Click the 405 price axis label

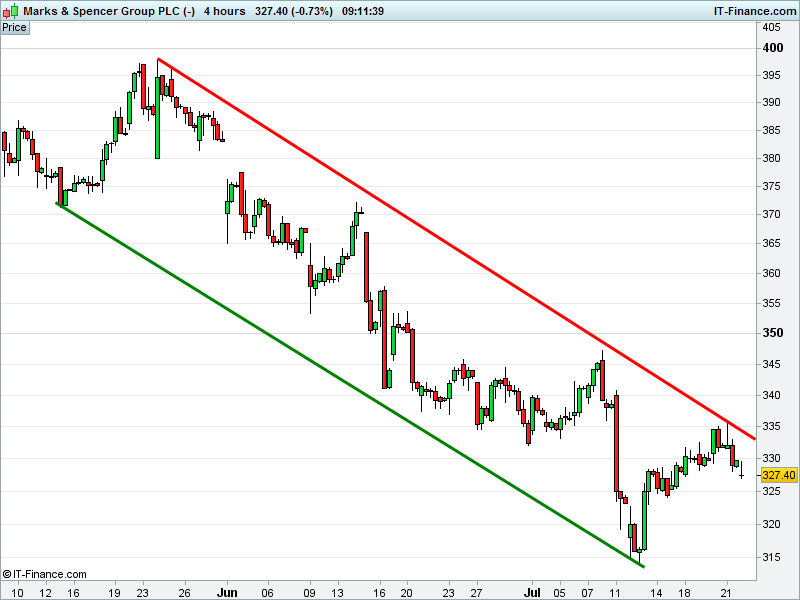coord(771,28)
